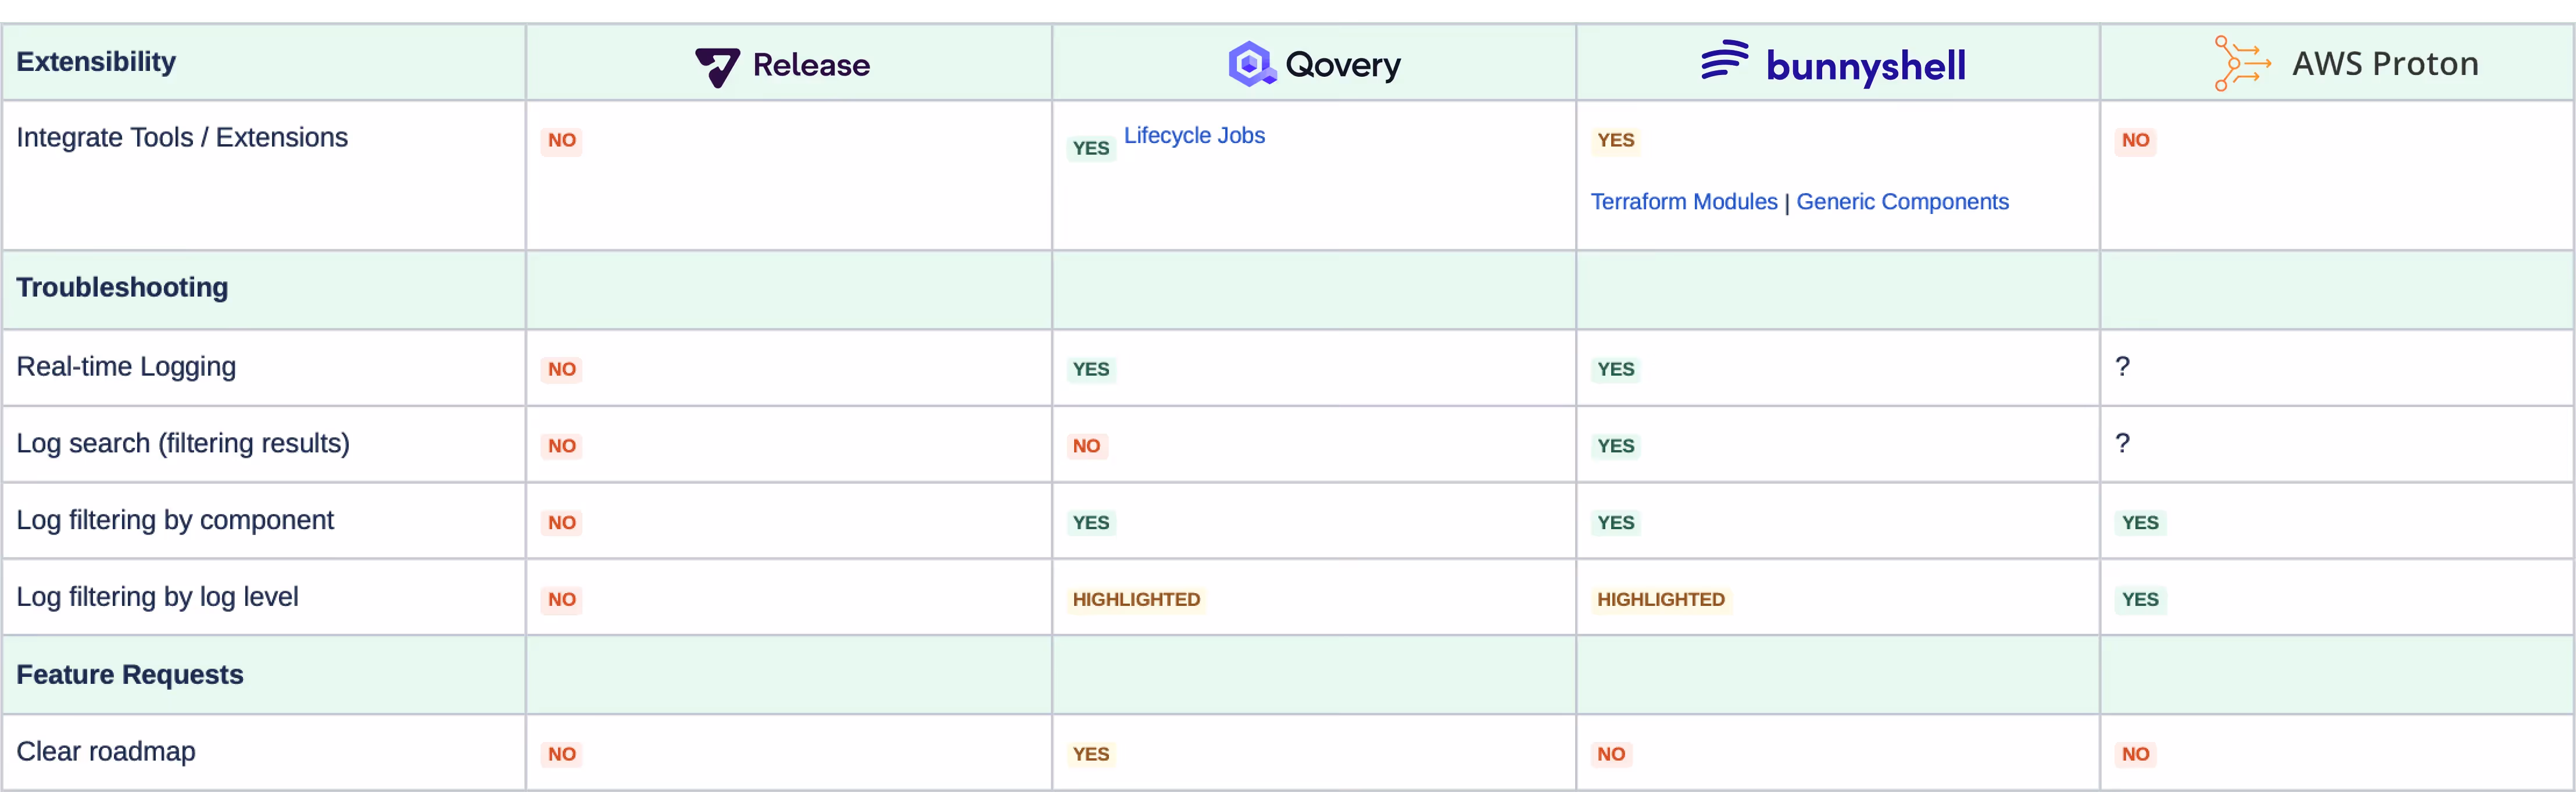Click the Log filtering by component label
The width and height of the screenshot is (2576, 792).
175,520
